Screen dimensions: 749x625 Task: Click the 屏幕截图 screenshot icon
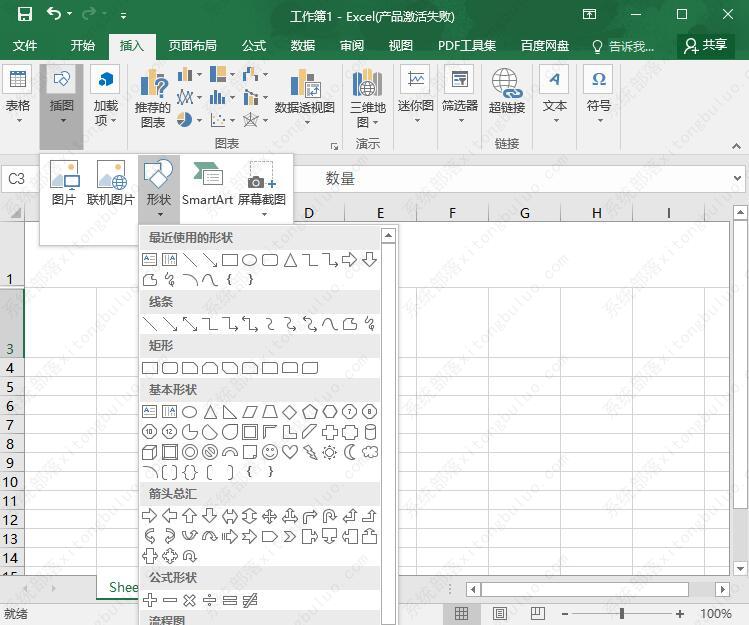pyautogui.click(x=262, y=176)
